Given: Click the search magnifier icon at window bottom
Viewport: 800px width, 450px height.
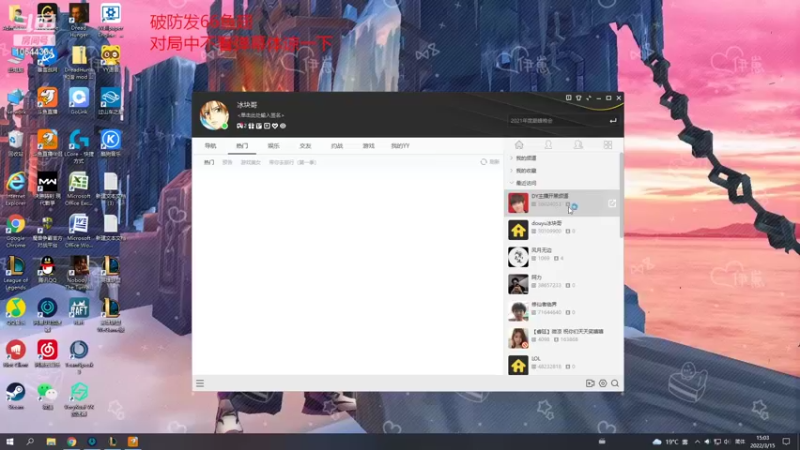Looking at the screenshot, I should (x=615, y=383).
